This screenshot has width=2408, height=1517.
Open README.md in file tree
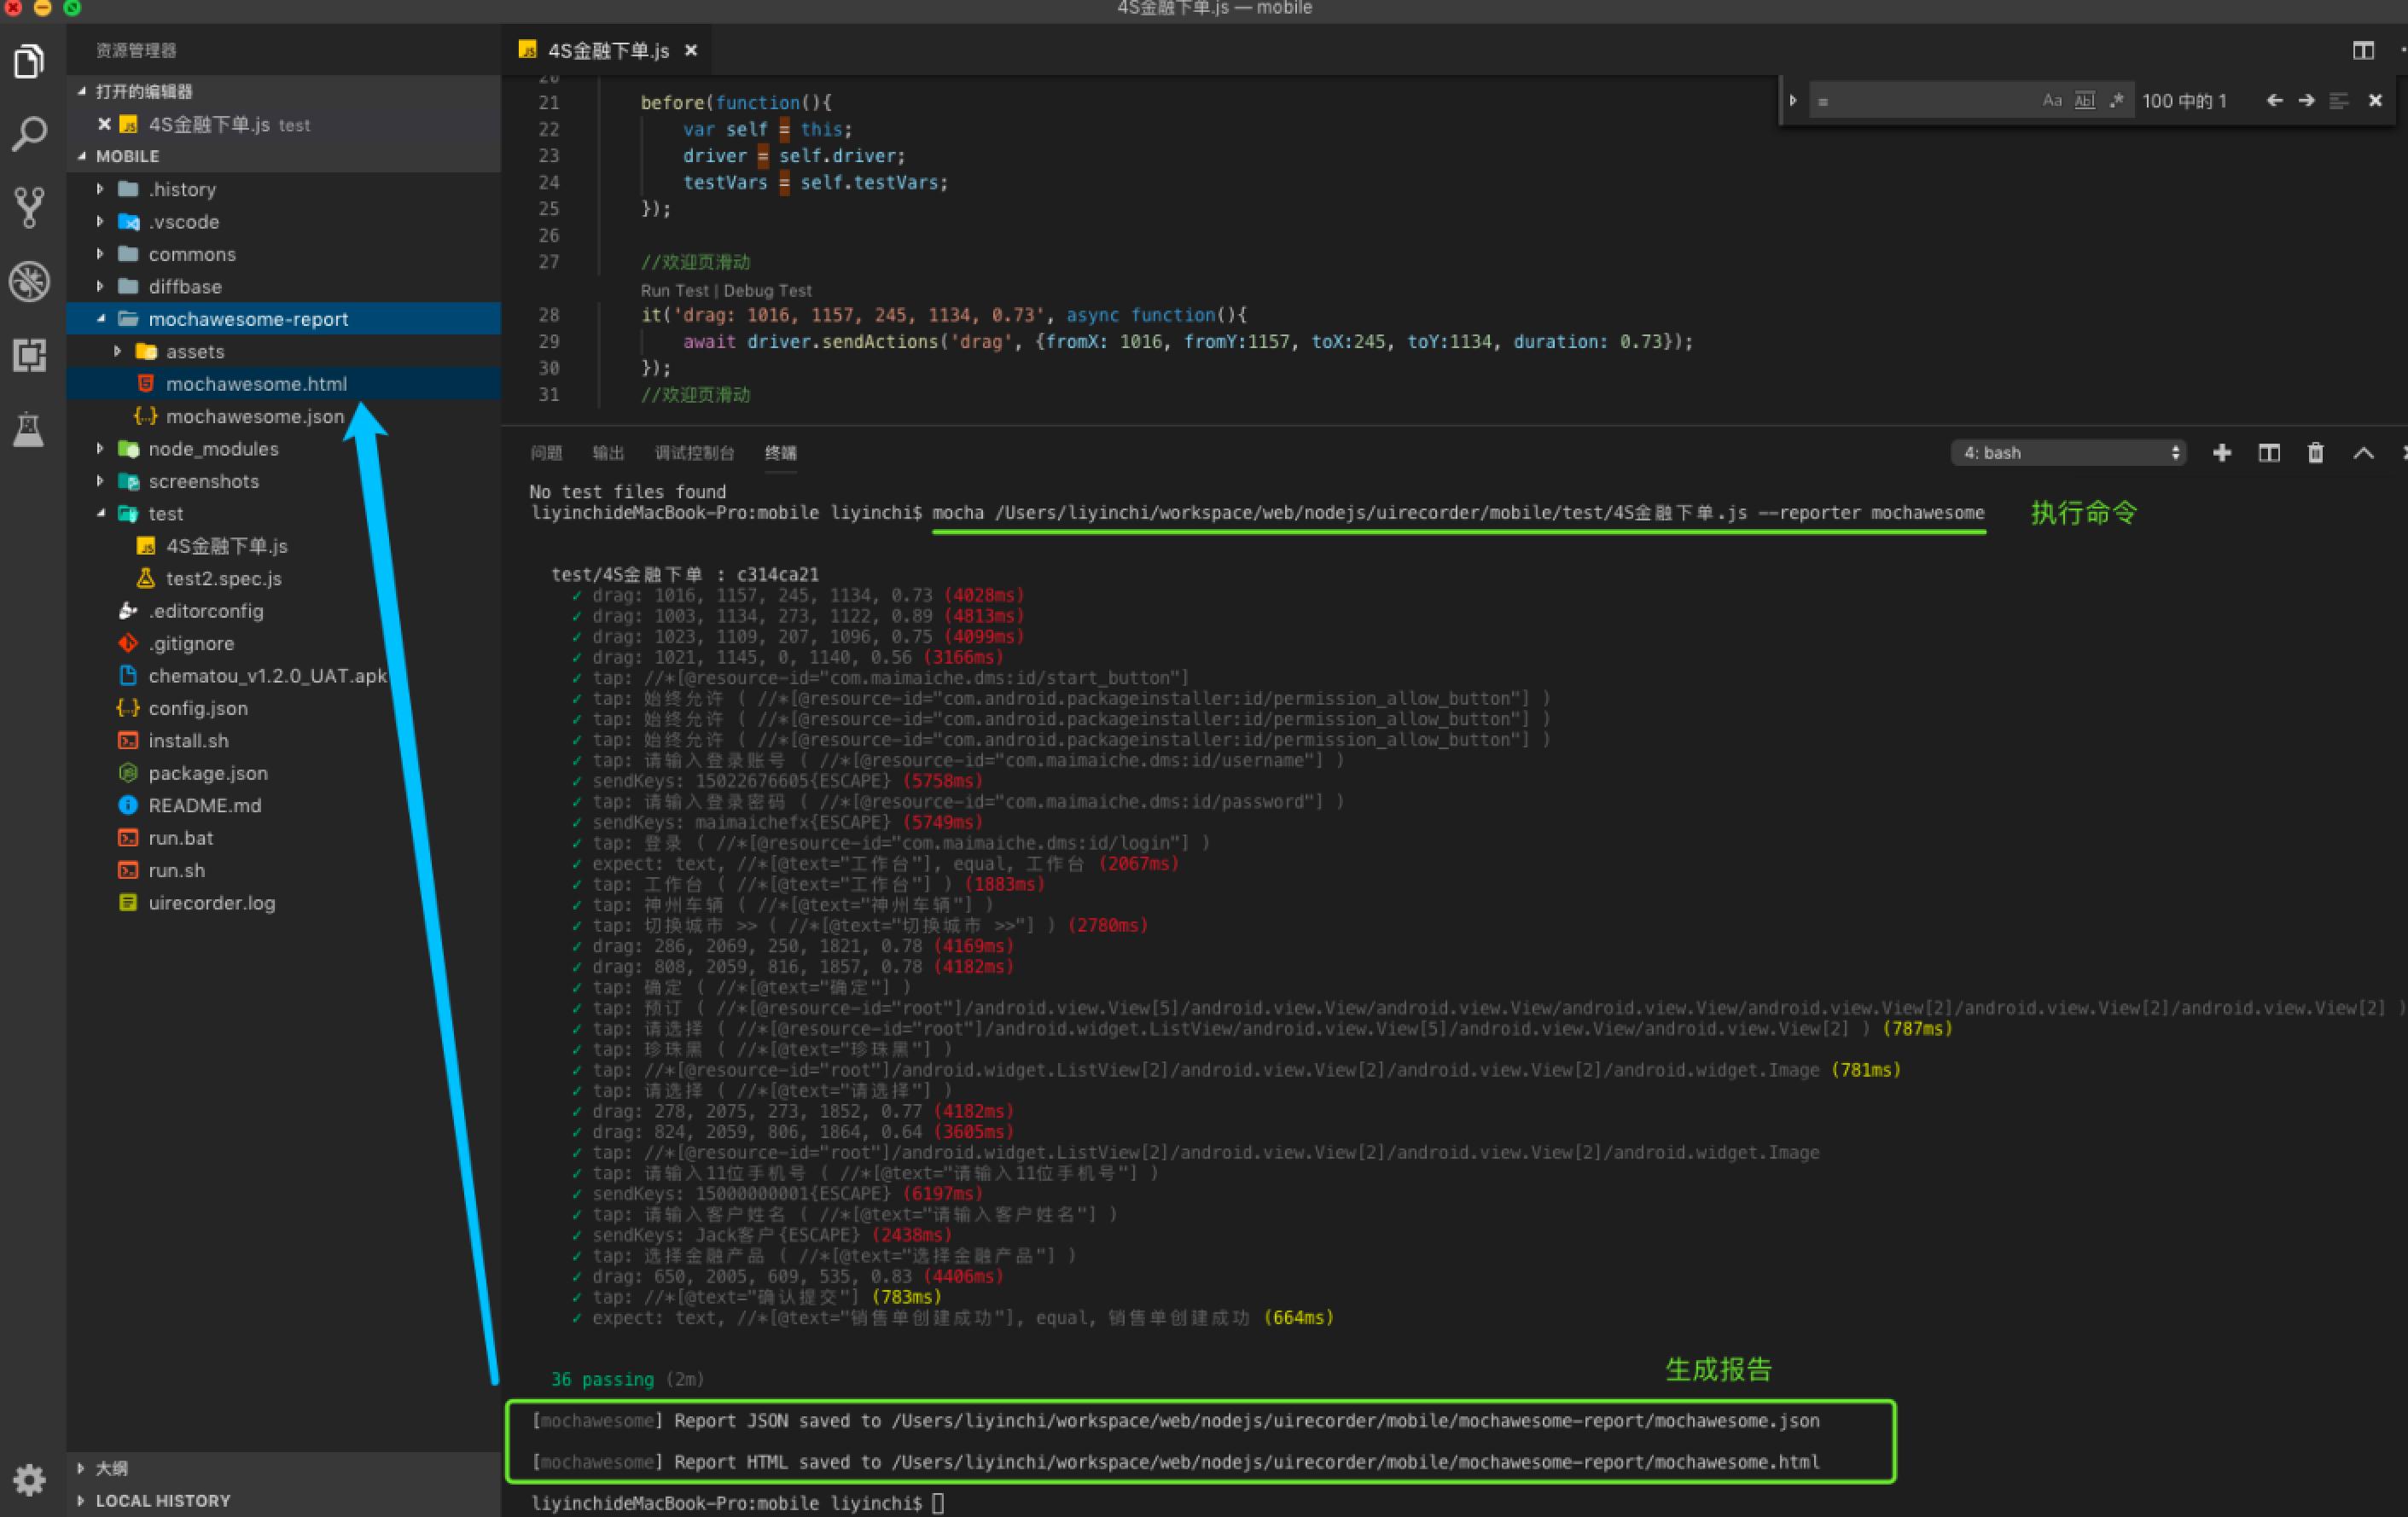pyautogui.click(x=284, y=806)
